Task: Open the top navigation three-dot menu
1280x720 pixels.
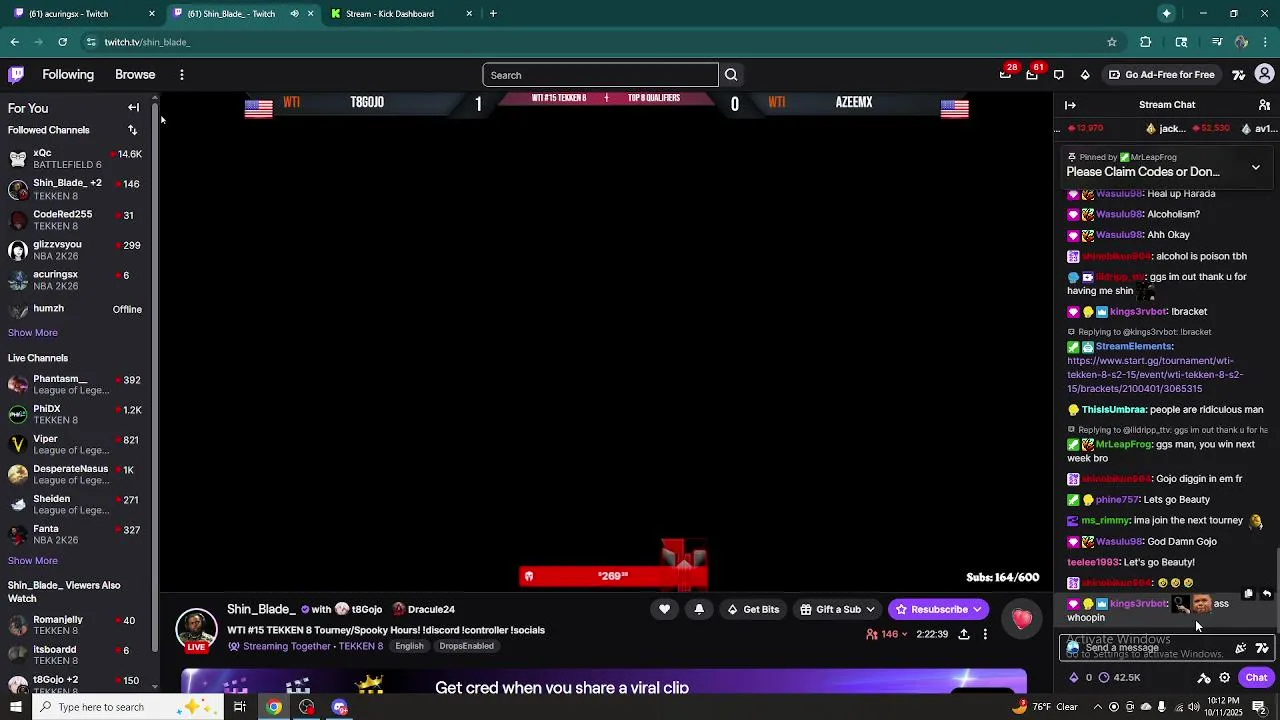Action: 181,75
